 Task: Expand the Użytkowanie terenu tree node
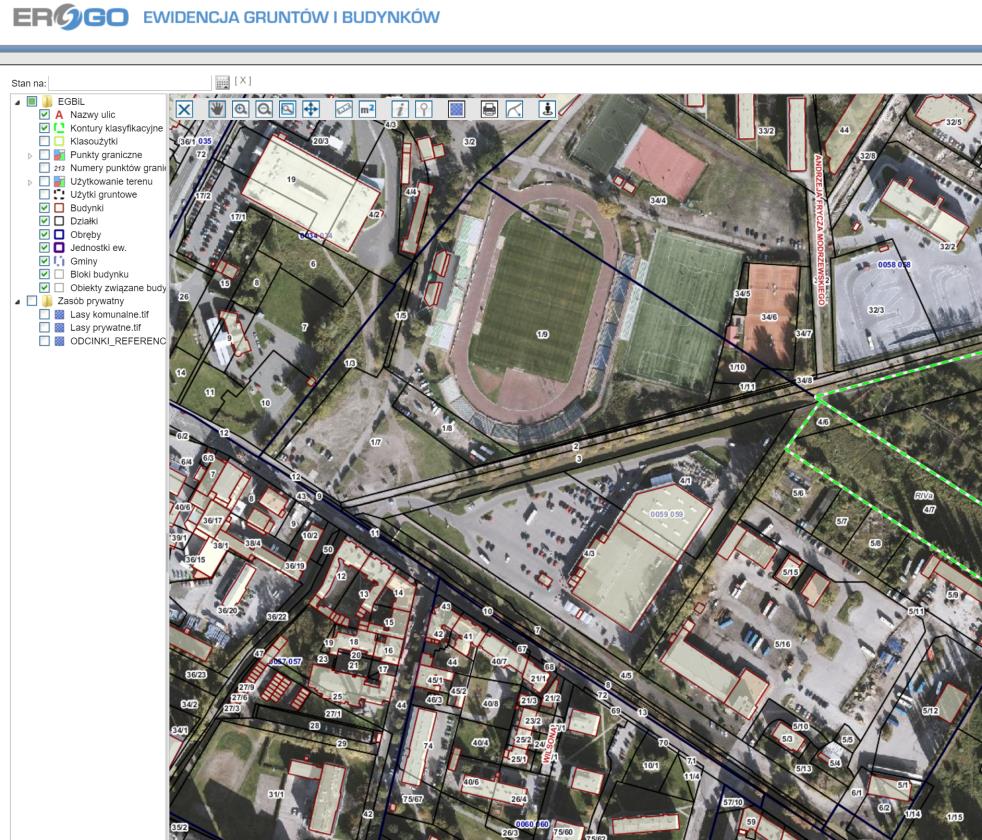pyautogui.click(x=29, y=182)
